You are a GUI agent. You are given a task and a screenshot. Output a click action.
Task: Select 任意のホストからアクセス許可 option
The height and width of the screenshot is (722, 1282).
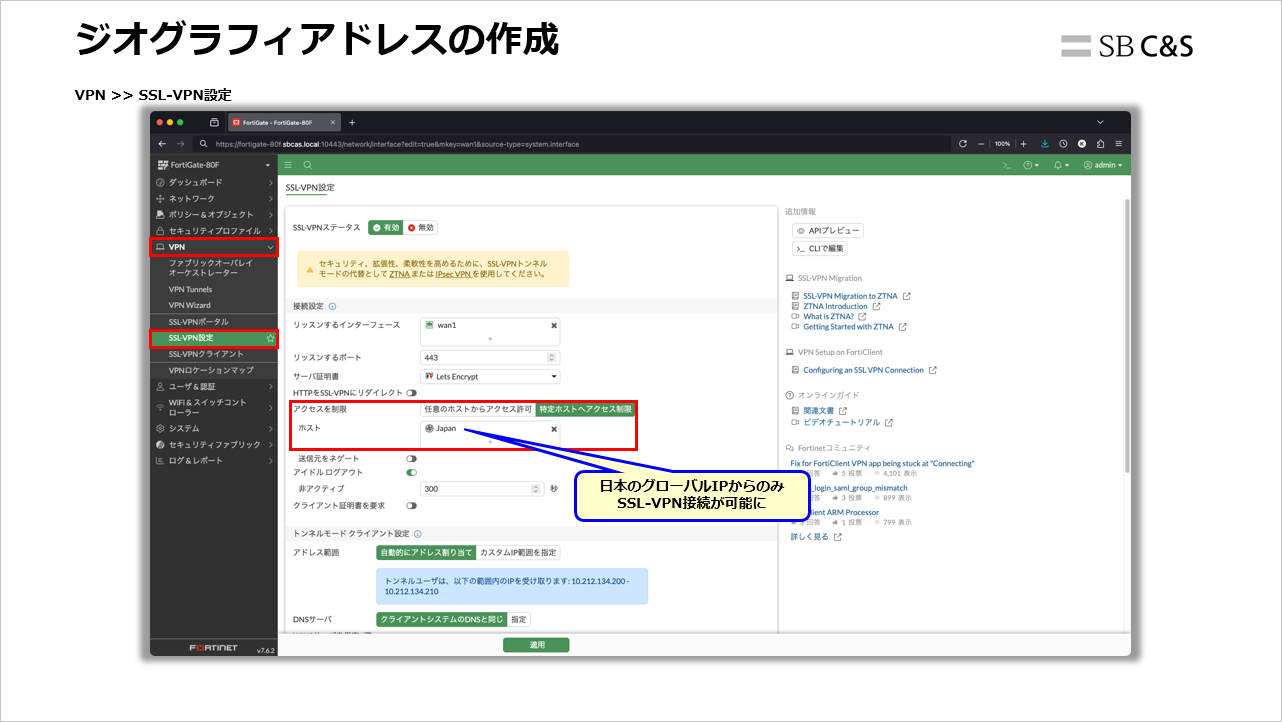pyautogui.click(x=478, y=409)
